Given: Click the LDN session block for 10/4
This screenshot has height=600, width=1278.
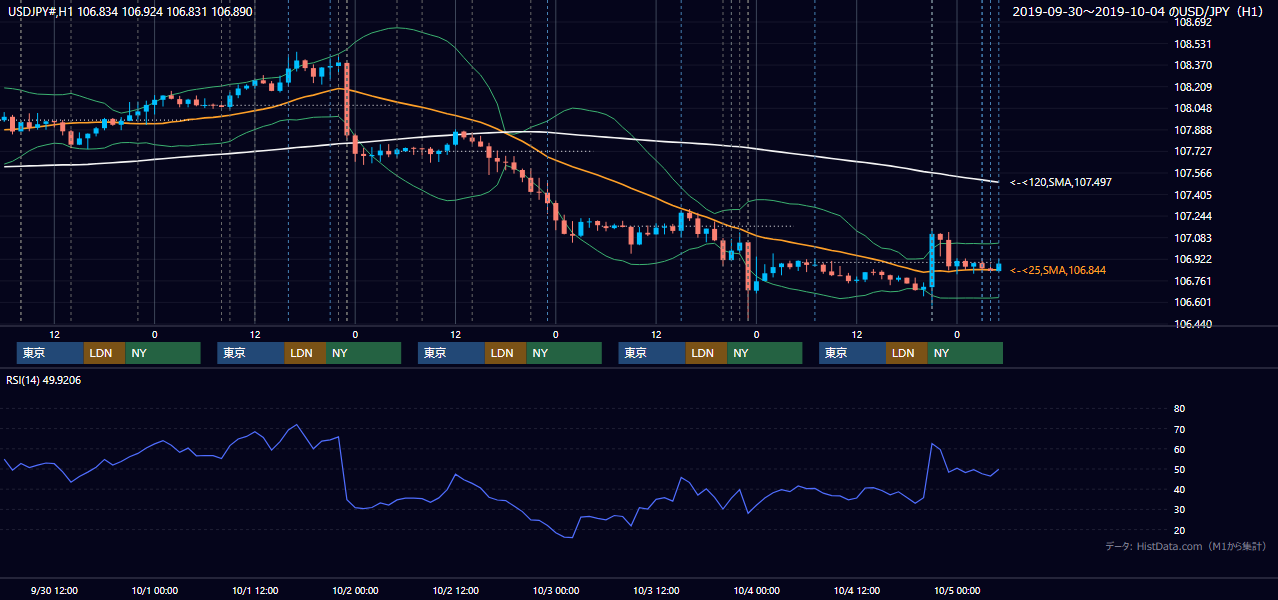Looking at the screenshot, I should click(907, 353).
